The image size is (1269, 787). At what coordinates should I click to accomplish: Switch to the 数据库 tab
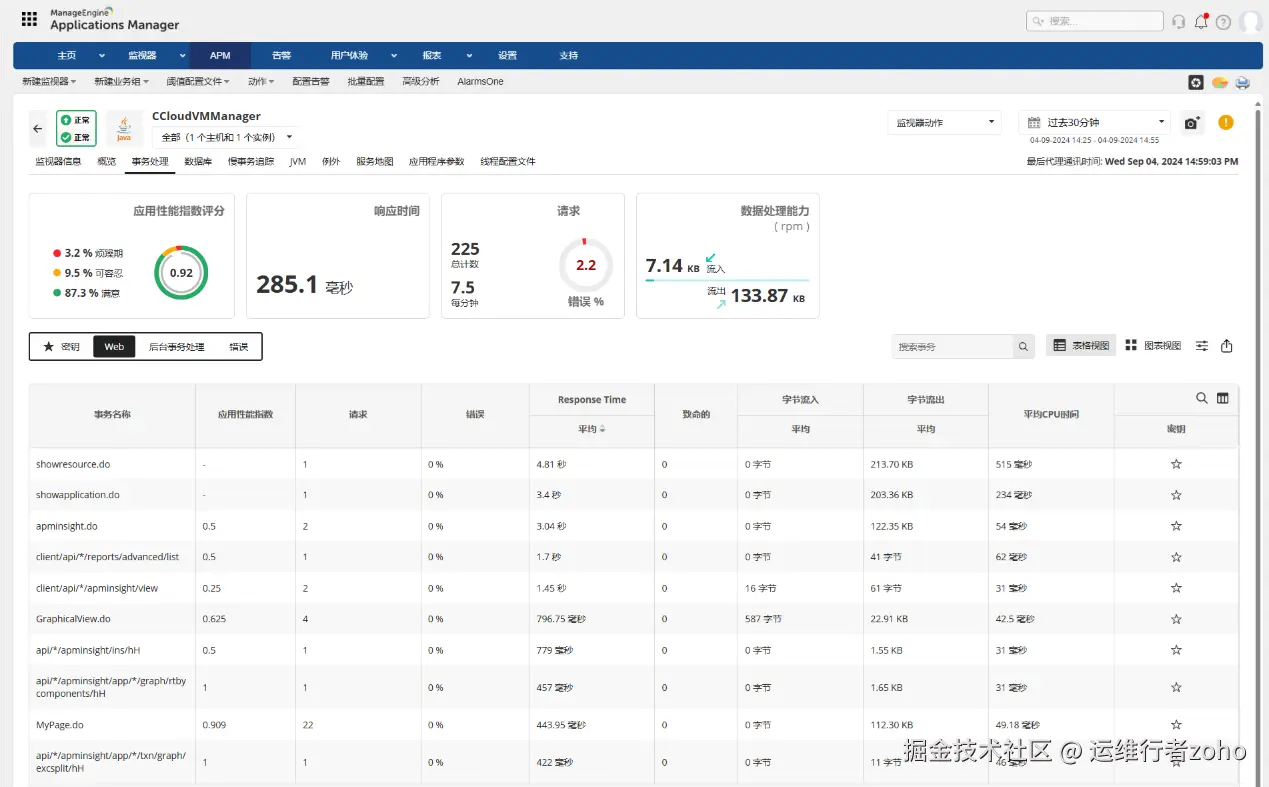(x=198, y=161)
